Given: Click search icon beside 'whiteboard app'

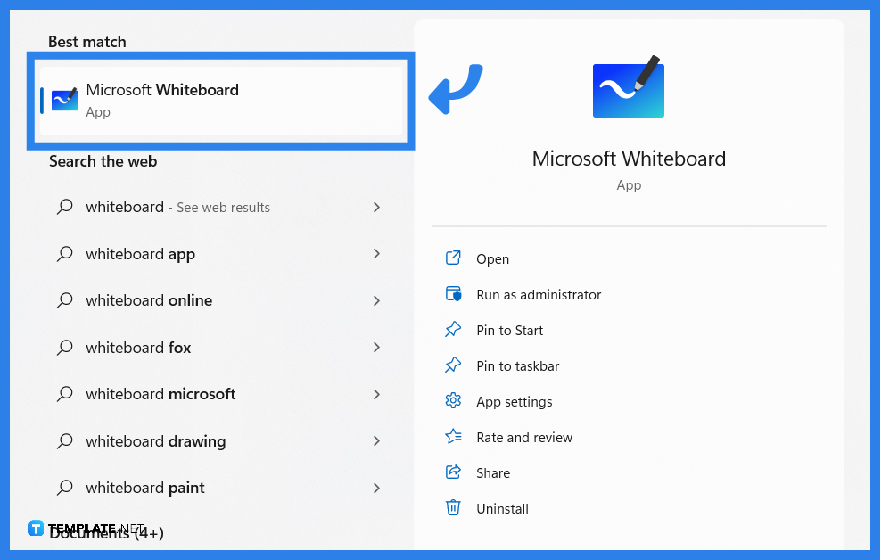Looking at the screenshot, I should (x=65, y=254).
